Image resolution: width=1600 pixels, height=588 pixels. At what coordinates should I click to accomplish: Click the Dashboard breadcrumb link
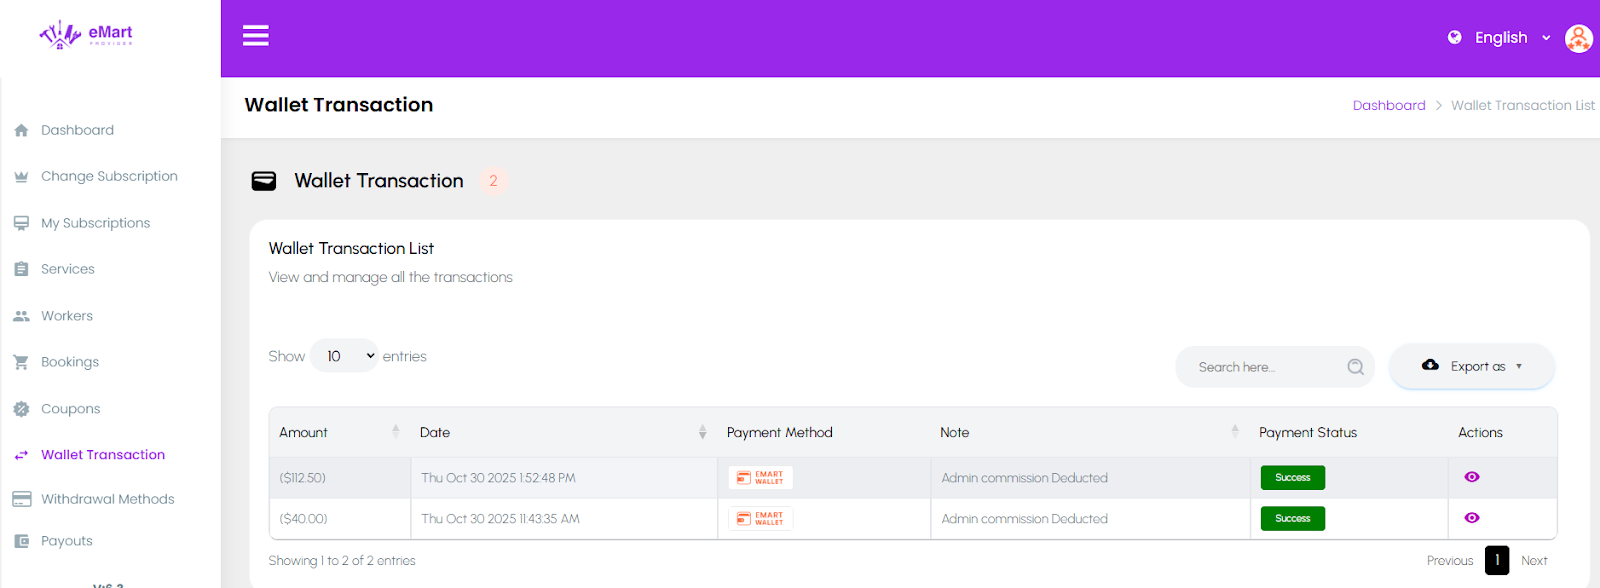tap(1389, 105)
